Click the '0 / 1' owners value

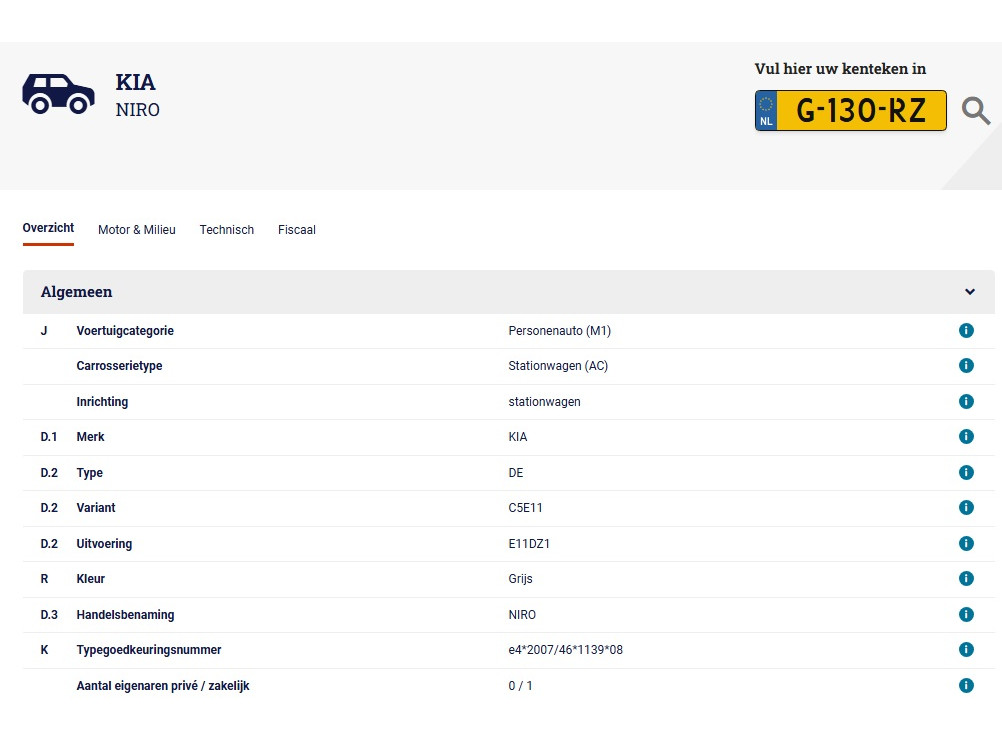point(520,685)
